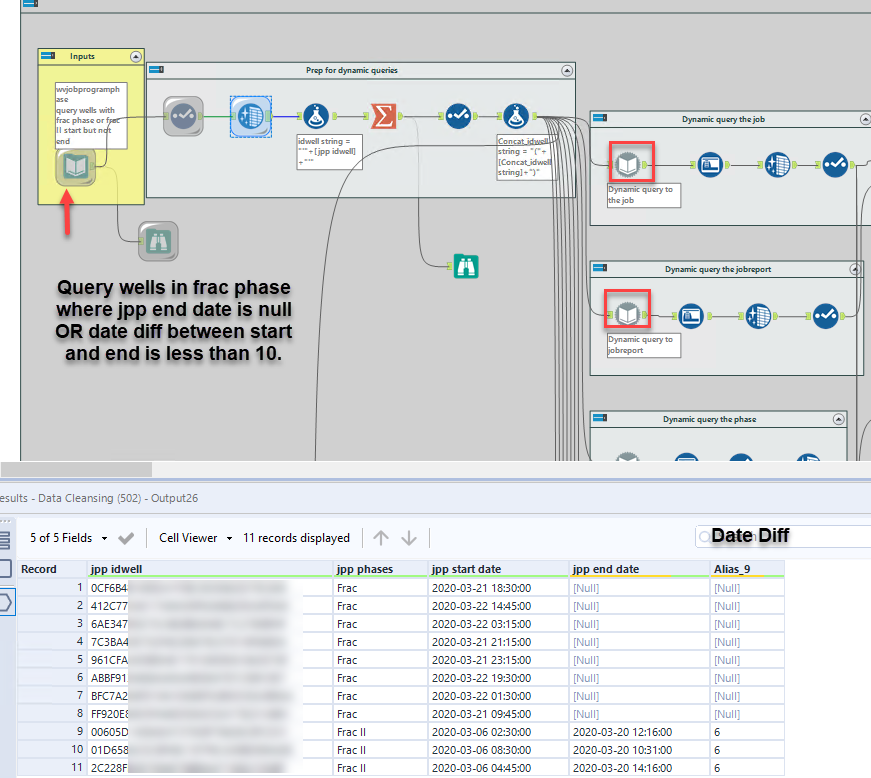The image size is (871, 778).
Task: Click the 'idwell string =' formula annotation
Action: (x=329, y=152)
